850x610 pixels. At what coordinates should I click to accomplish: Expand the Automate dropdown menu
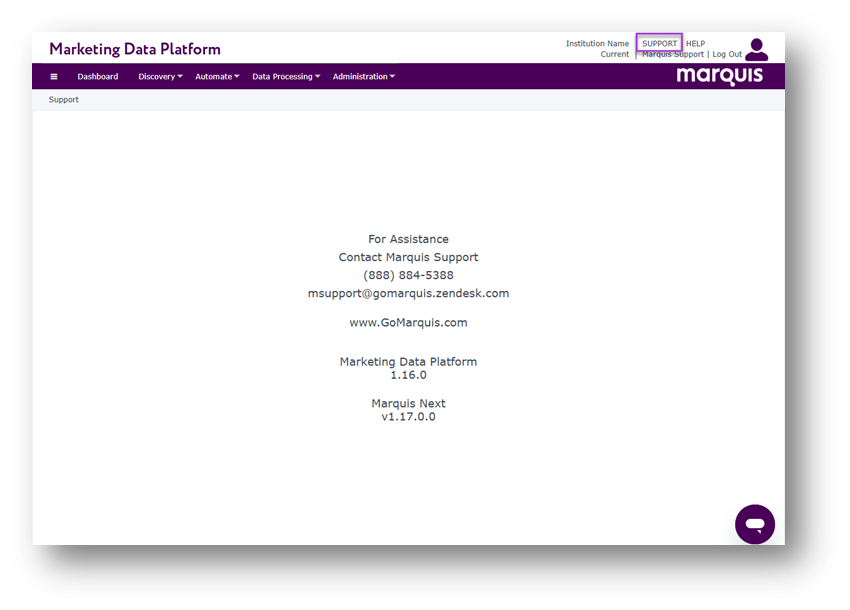[217, 77]
